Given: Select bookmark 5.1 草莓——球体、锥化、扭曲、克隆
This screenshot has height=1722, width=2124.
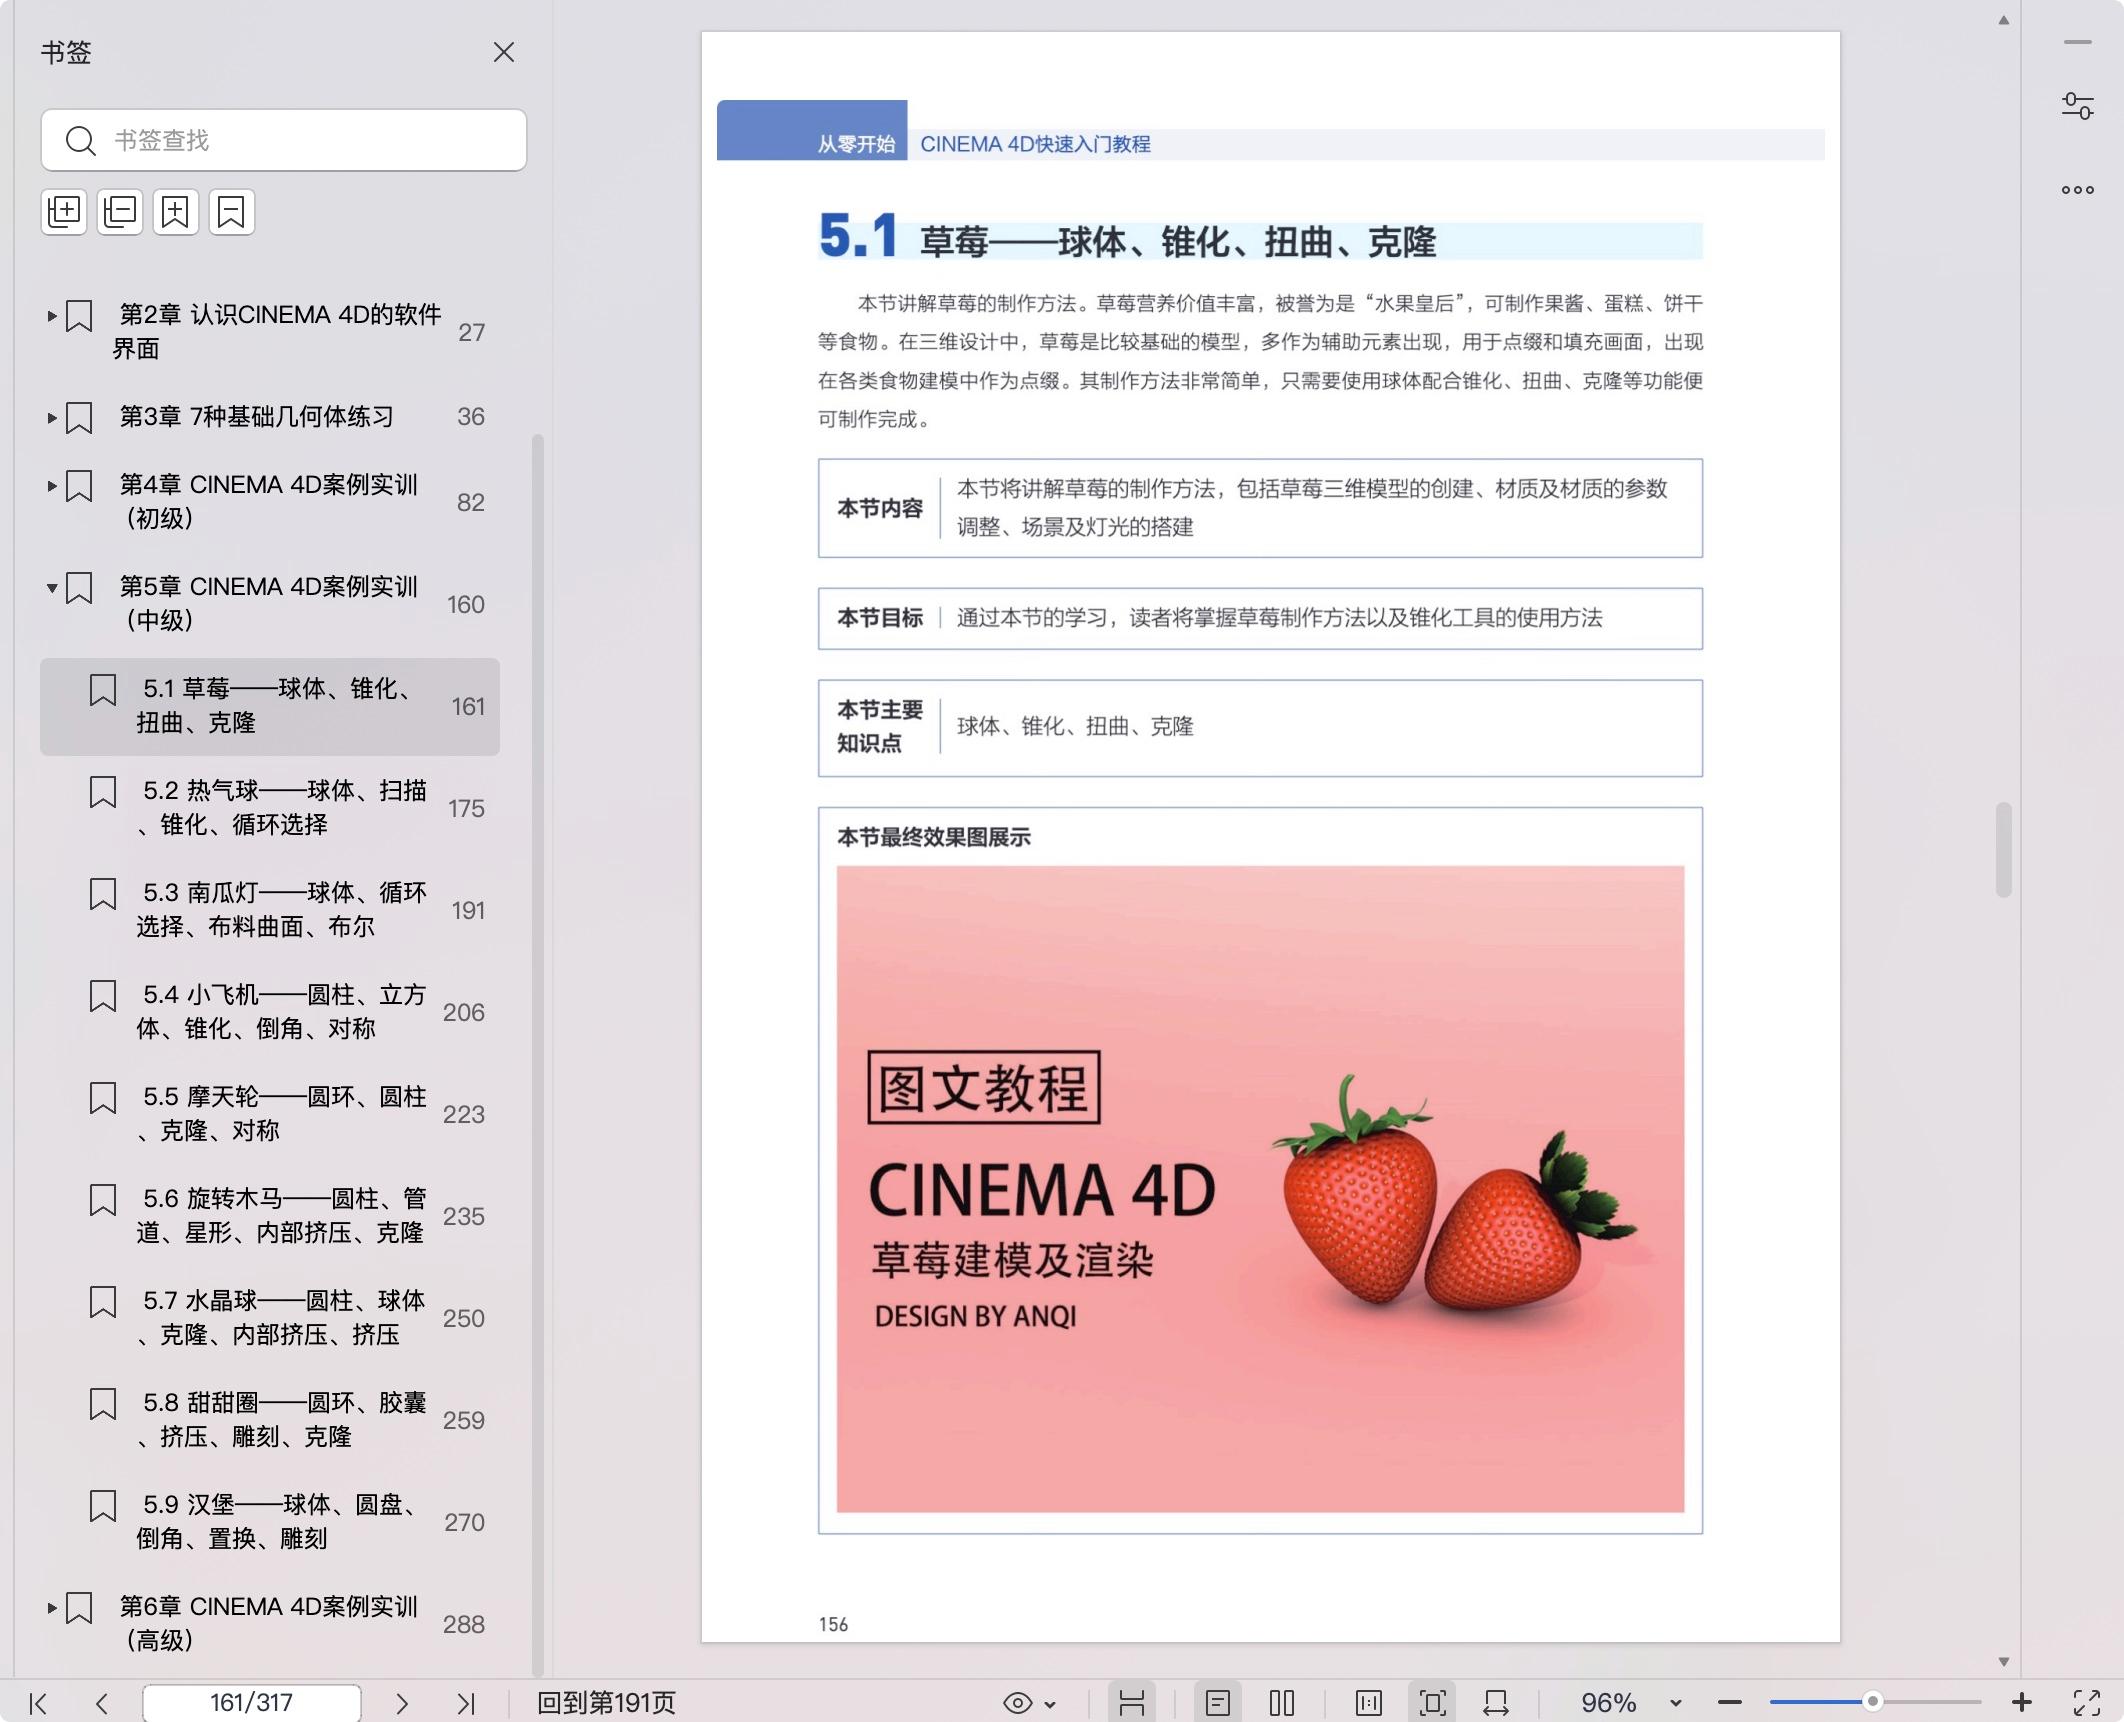Looking at the screenshot, I should 270,706.
